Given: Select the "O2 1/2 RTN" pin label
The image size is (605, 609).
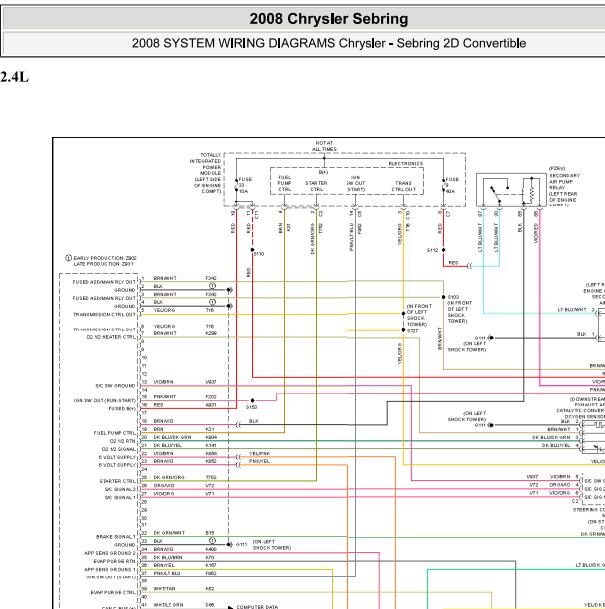Looking at the screenshot, I should point(123,441).
